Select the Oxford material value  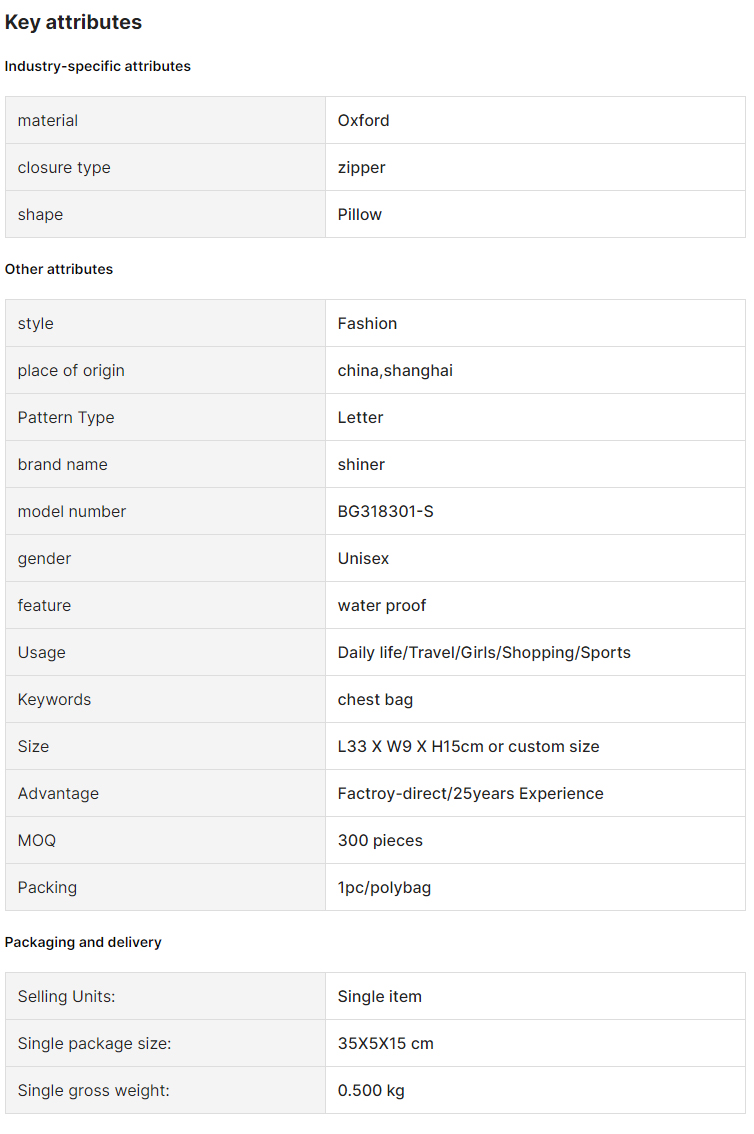pyautogui.click(x=363, y=121)
